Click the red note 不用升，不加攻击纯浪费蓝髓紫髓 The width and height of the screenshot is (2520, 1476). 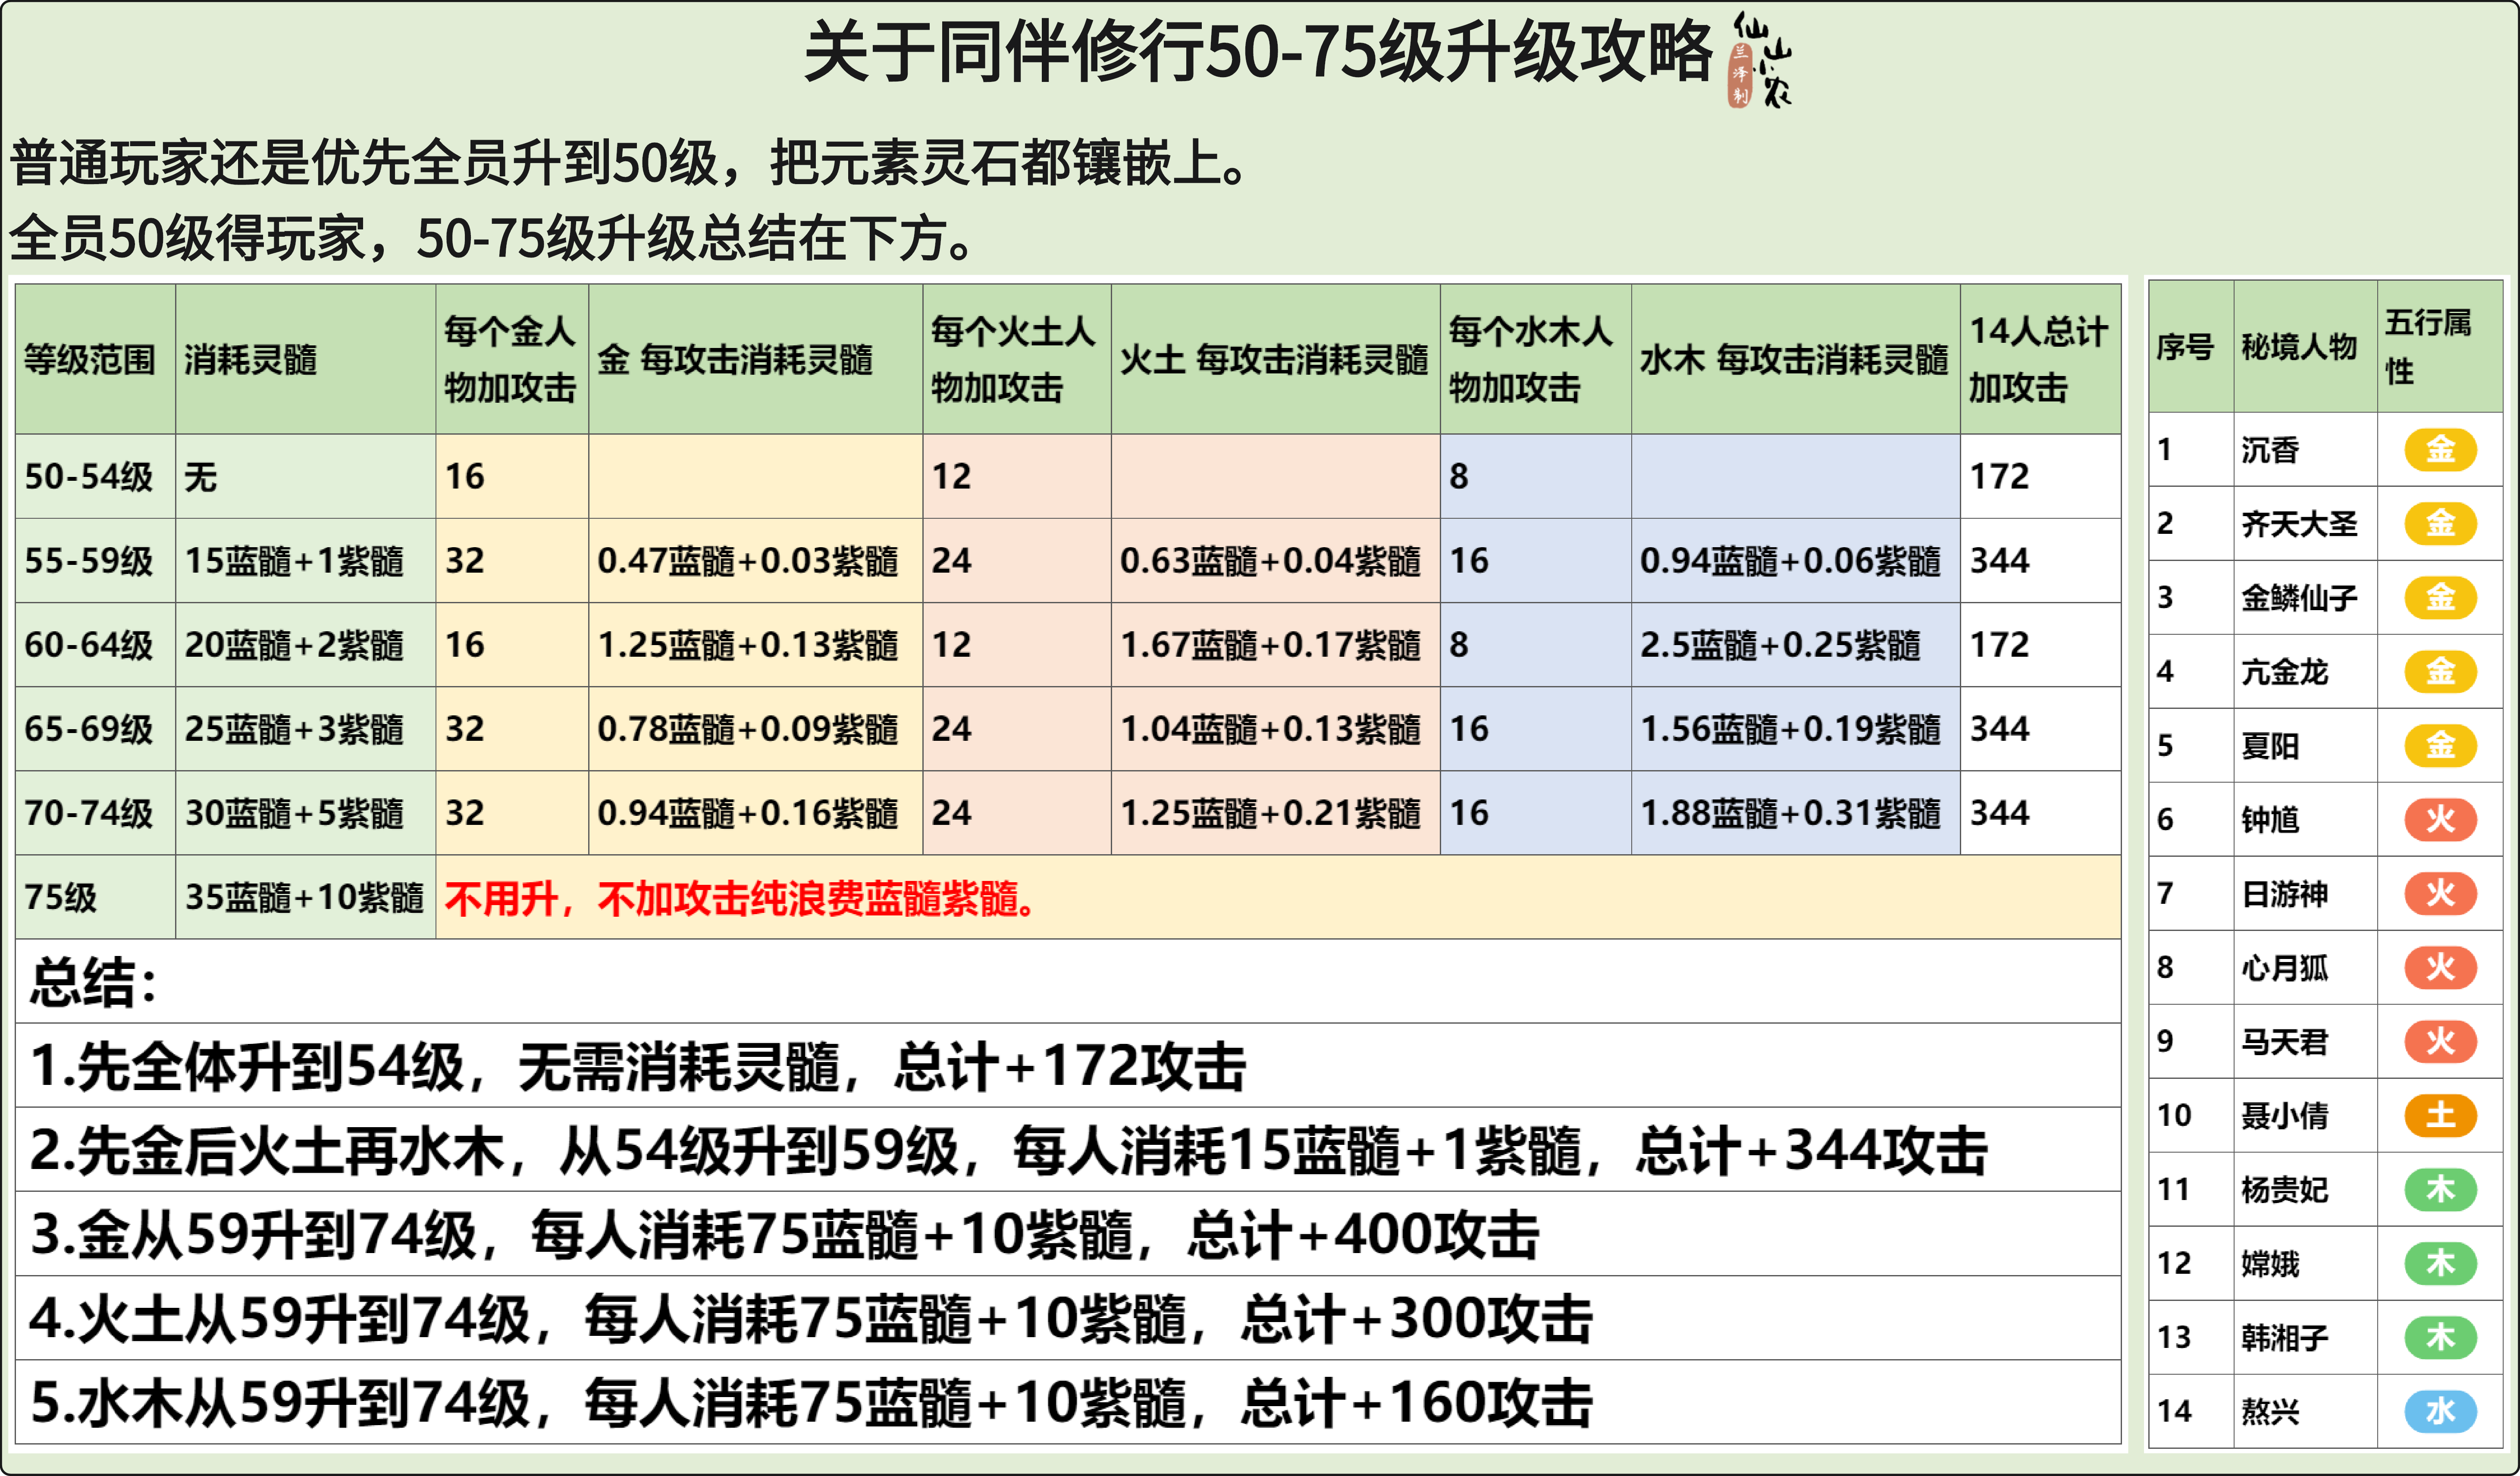pos(741,898)
